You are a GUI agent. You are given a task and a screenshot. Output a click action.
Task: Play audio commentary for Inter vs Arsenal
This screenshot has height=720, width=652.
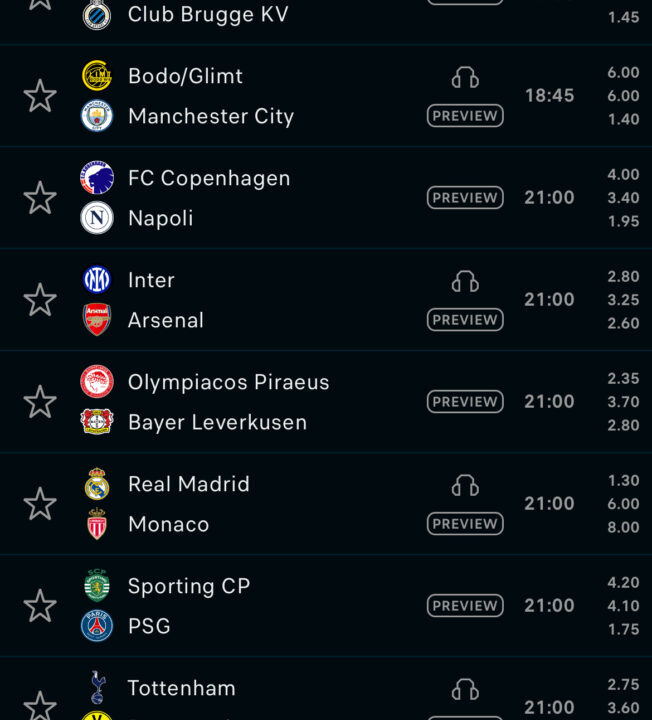(465, 281)
